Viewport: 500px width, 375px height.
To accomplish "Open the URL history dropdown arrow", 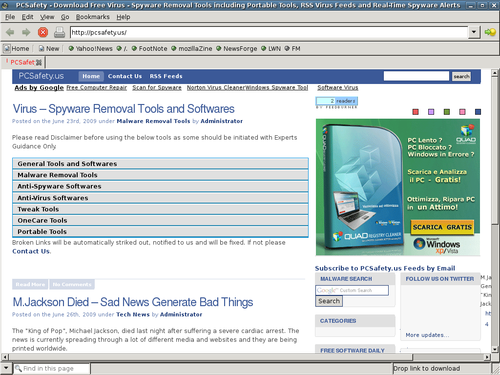I will coord(474,32).
